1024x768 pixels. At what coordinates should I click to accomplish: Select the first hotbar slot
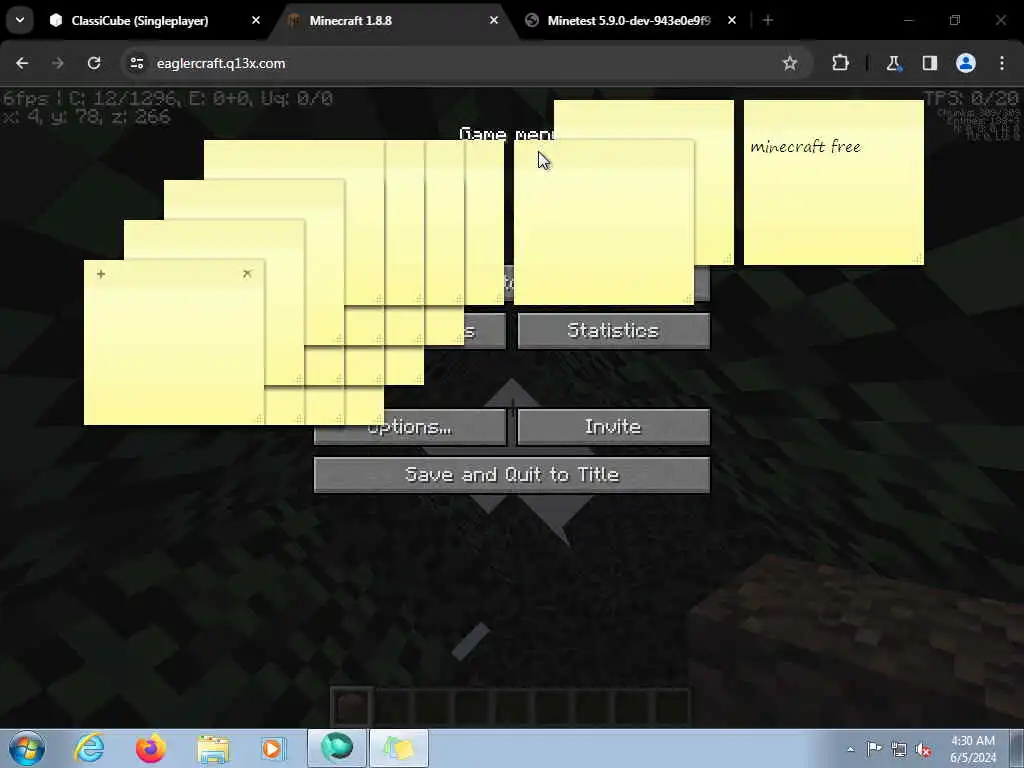click(351, 707)
